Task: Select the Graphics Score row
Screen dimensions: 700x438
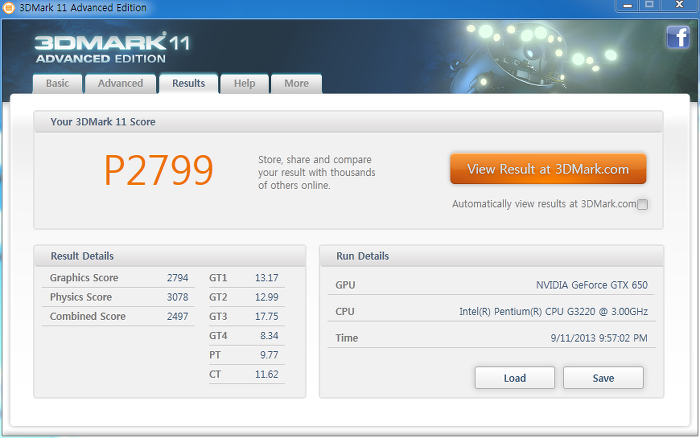Action: pos(118,278)
